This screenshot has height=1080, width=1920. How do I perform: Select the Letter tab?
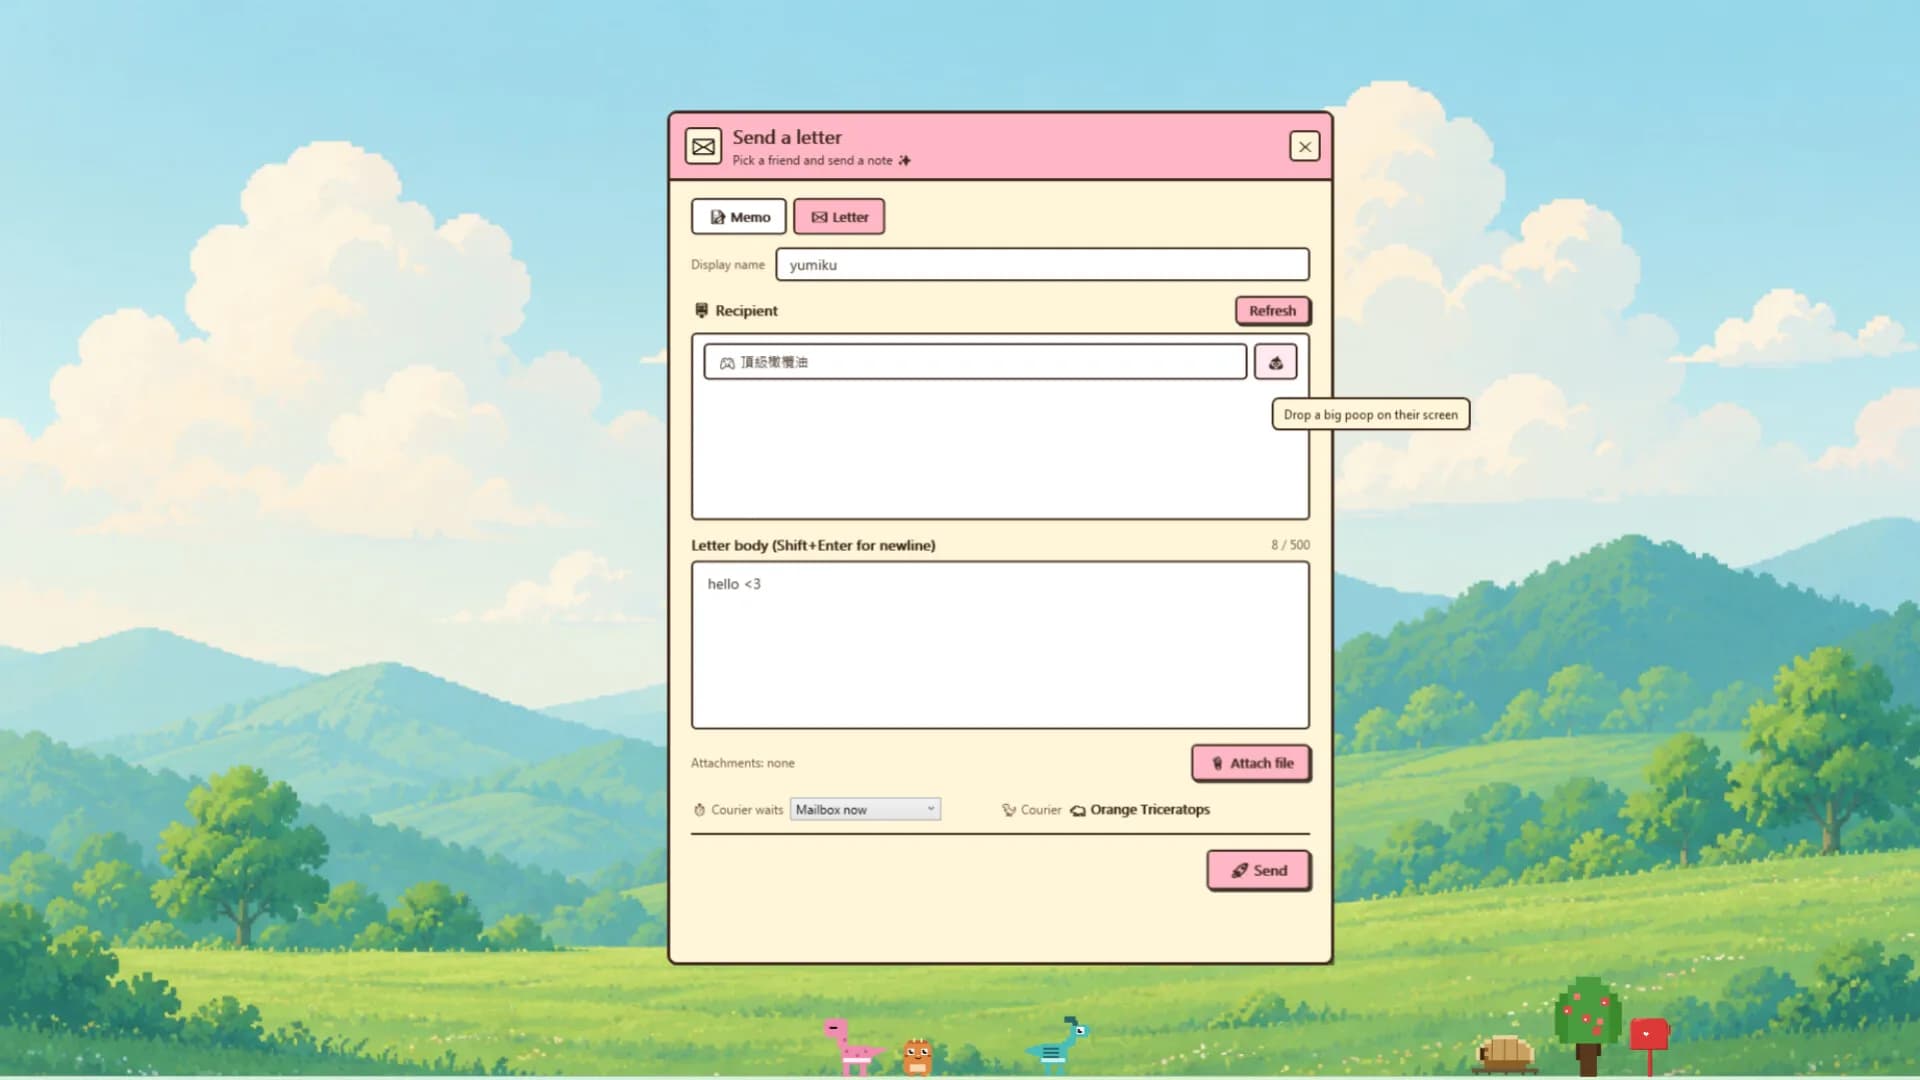[x=839, y=217]
